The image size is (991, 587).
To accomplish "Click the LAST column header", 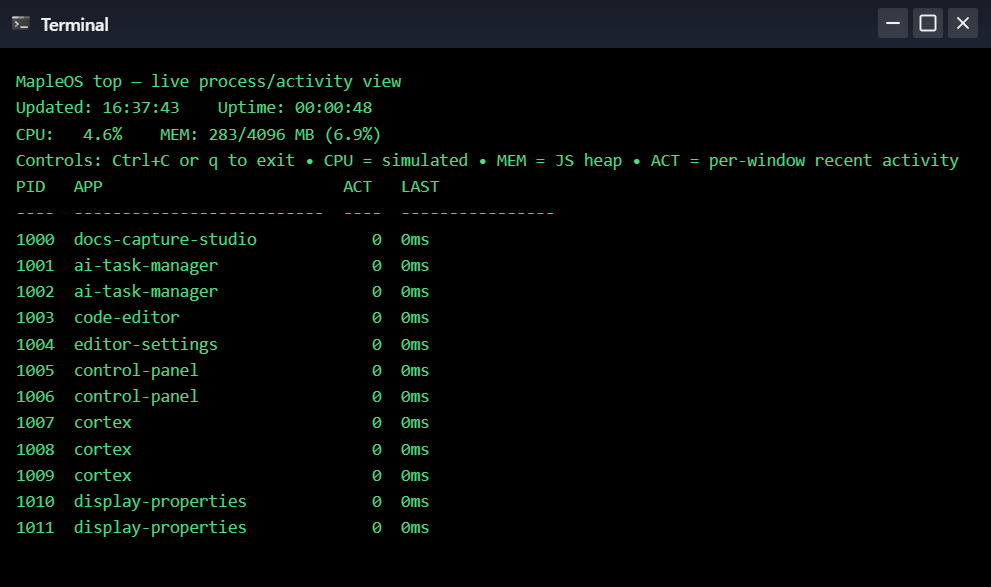I will 420,187.
